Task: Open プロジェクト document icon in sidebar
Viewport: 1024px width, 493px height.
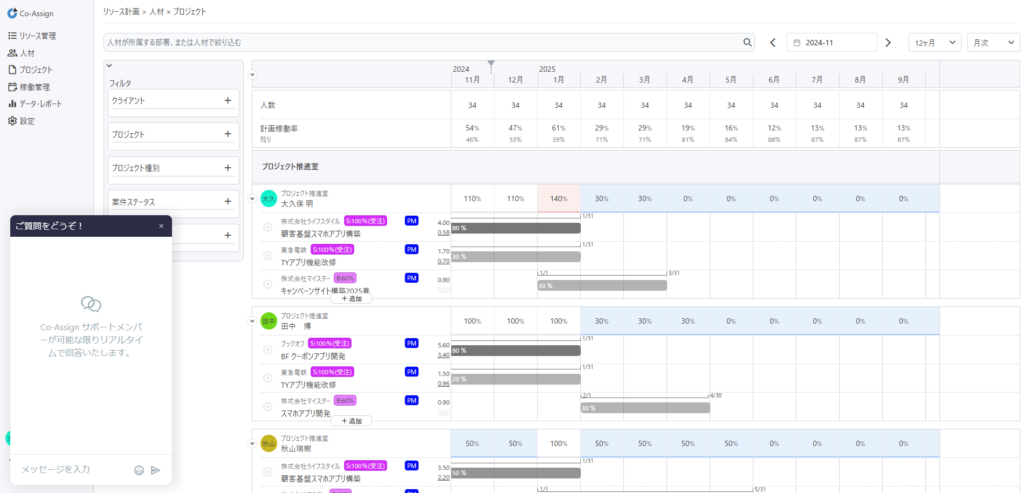Action: point(12,69)
